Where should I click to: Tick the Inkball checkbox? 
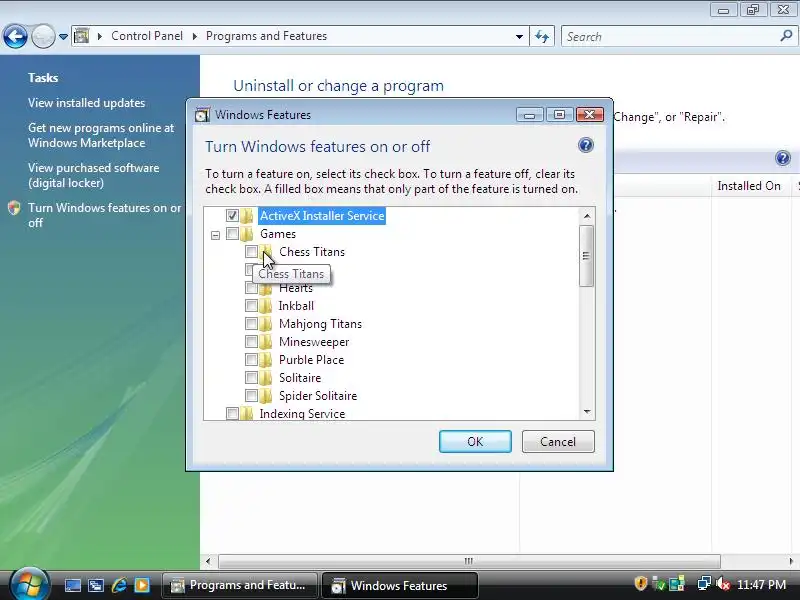[251, 306]
